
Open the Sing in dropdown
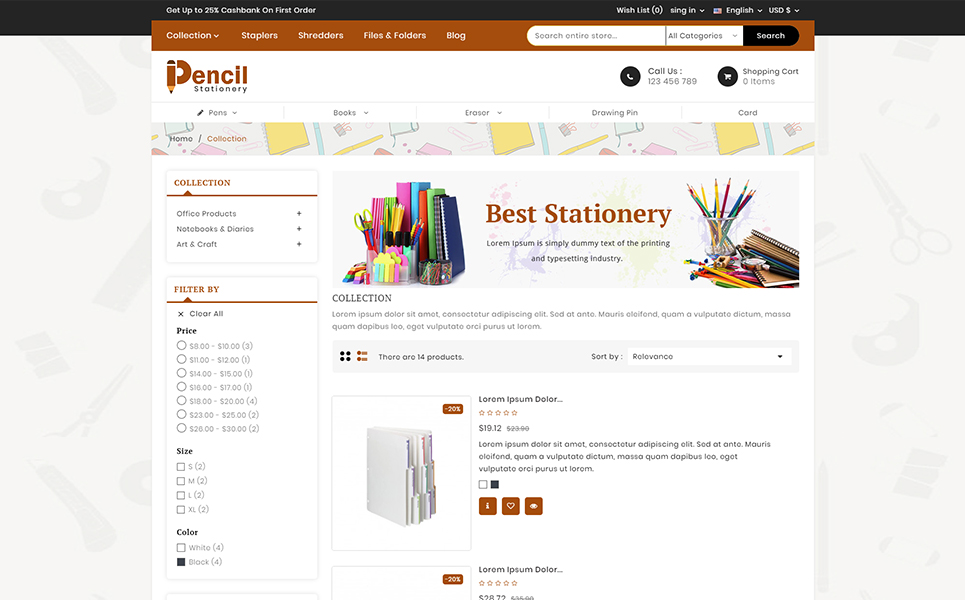[x=687, y=10]
